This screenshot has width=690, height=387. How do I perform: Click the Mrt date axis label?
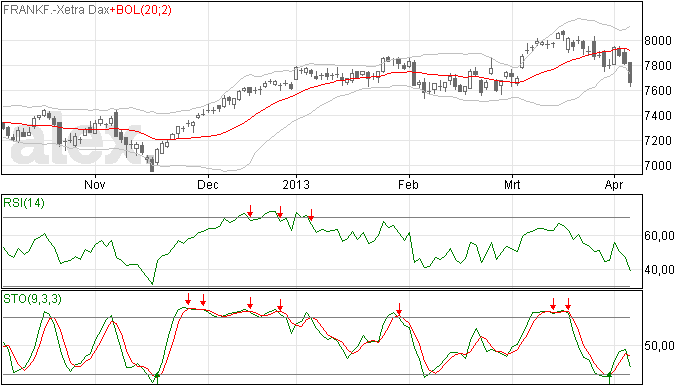point(512,184)
